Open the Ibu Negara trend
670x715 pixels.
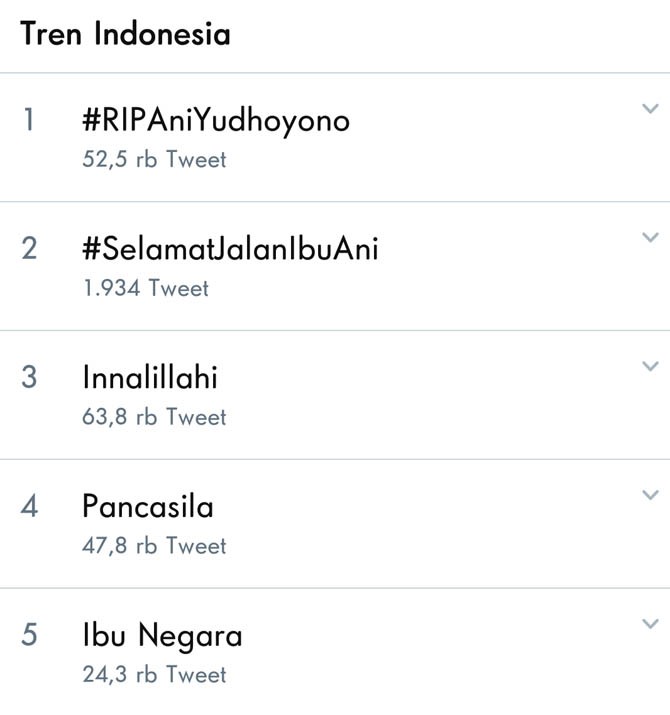tap(162, 635)
